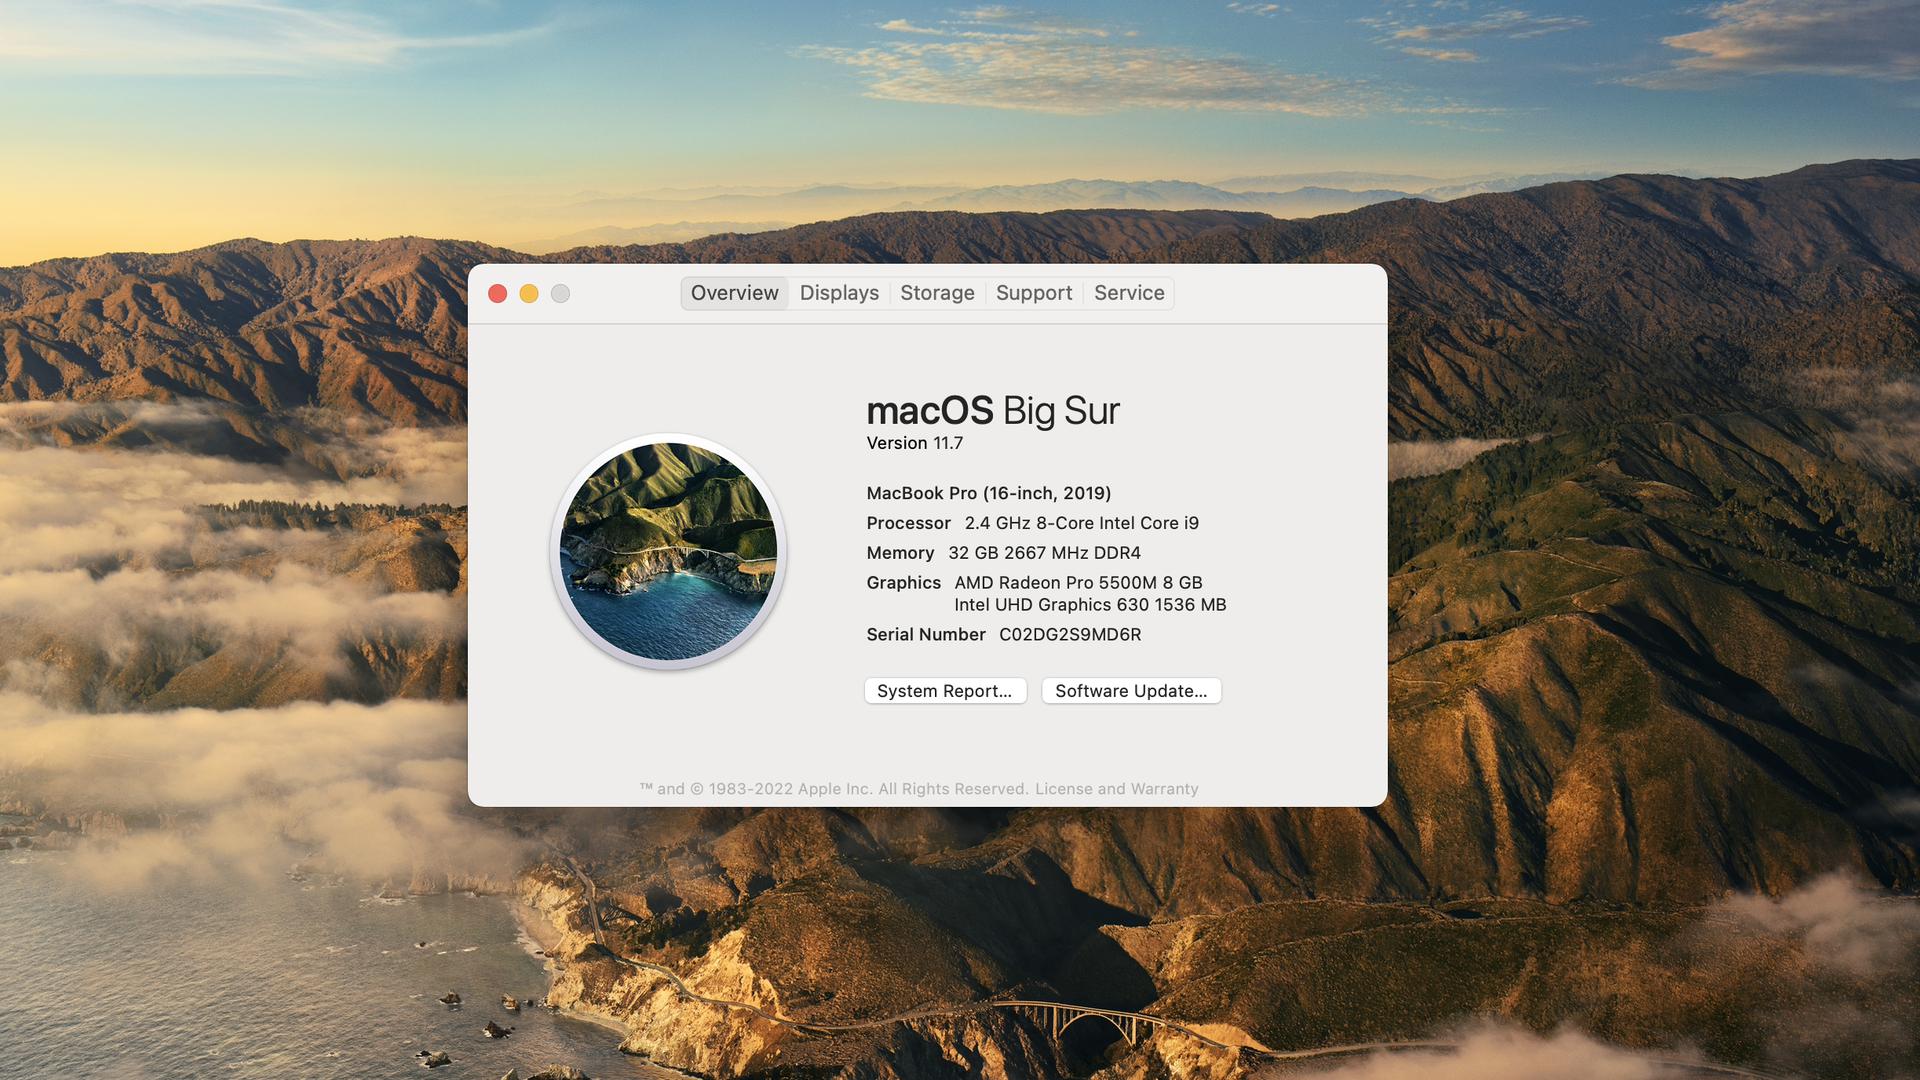The image size is (1920, 1080).
Task: Click the macOS Big Sur title
Action: point(993,411)
